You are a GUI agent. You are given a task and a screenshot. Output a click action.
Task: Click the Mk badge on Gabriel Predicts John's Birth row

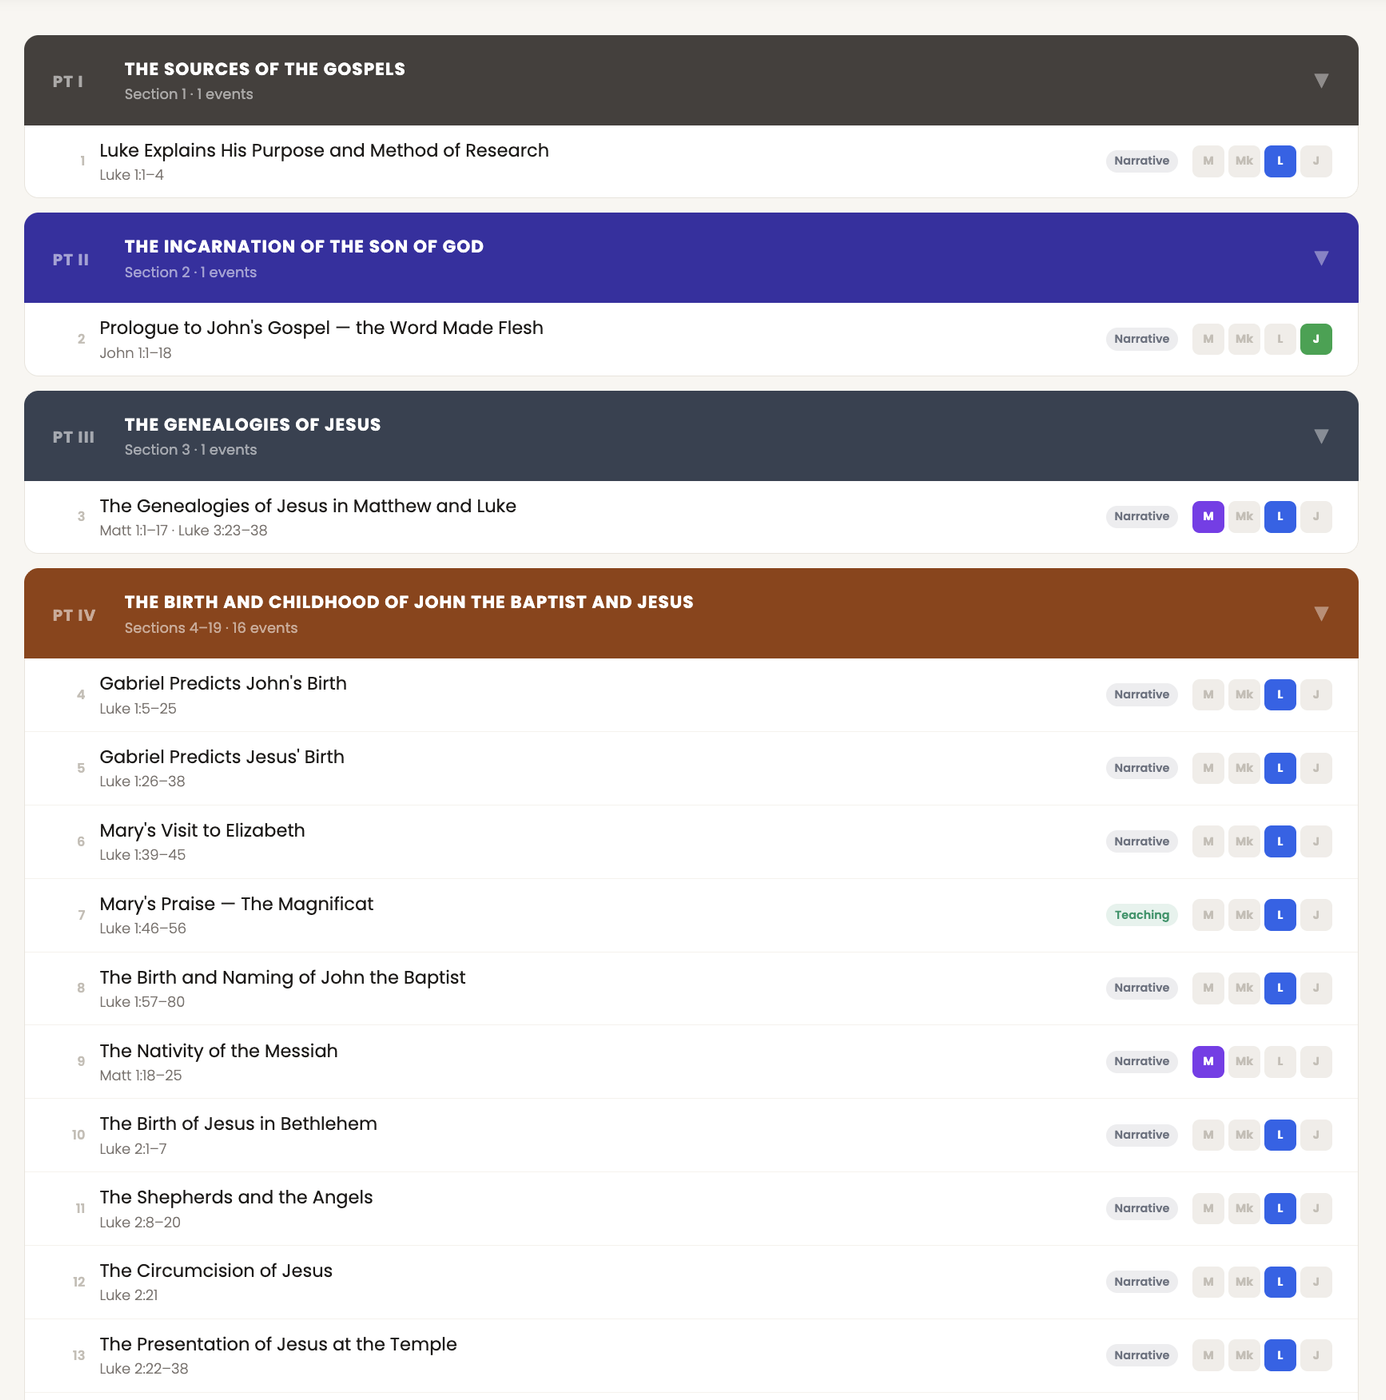[x=1244, y=695]
